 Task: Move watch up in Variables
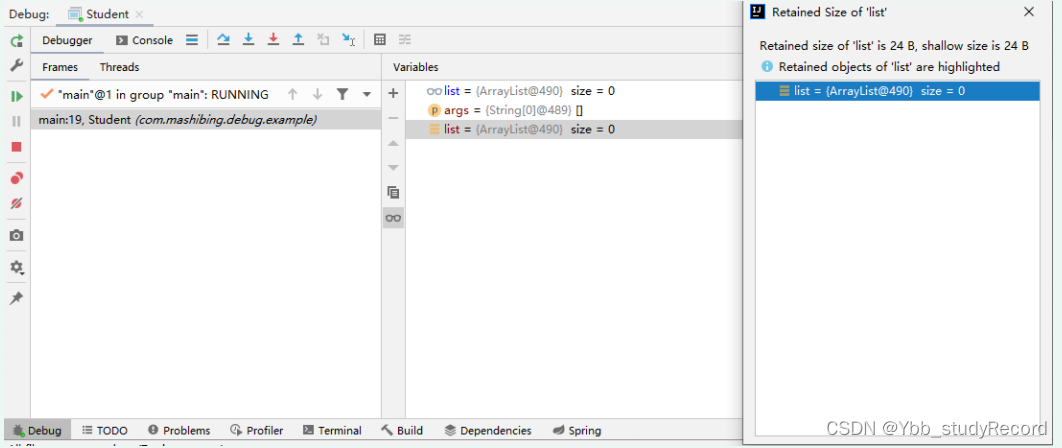(x=393, y=144)
